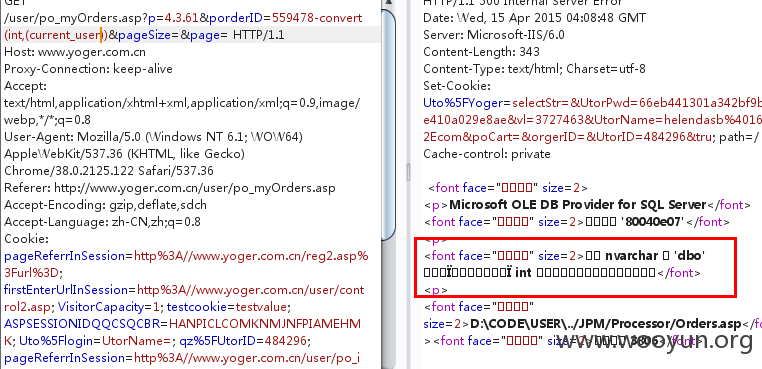Click the 'Content-Type: text/html; Charset=utf-8' line
The width and height of the screenshot is (762, 369).
(x=534, y=69)
